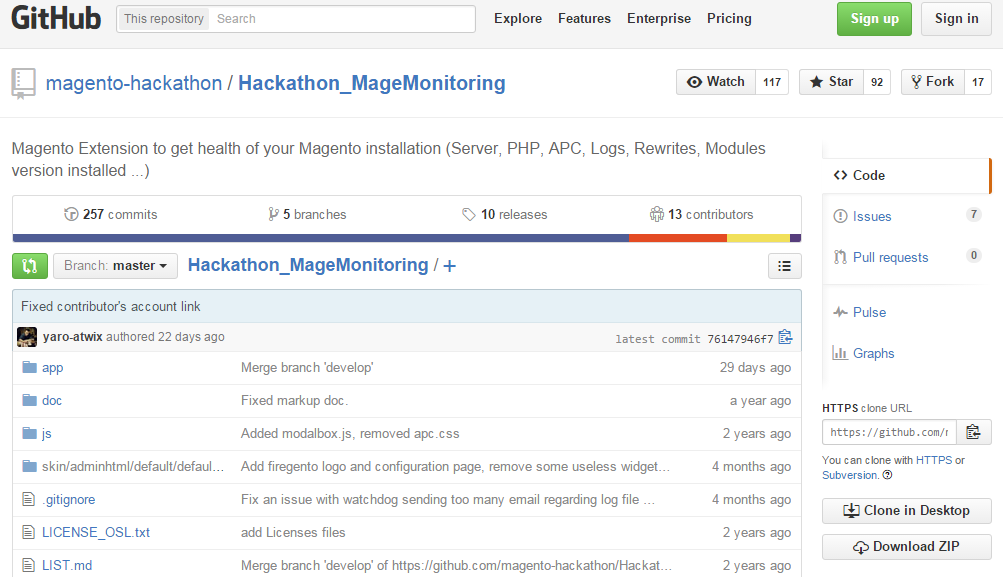Open the Hackathon_MageMonitoring breadcrumb path link

pyautogui.click(x=308, y=265)
